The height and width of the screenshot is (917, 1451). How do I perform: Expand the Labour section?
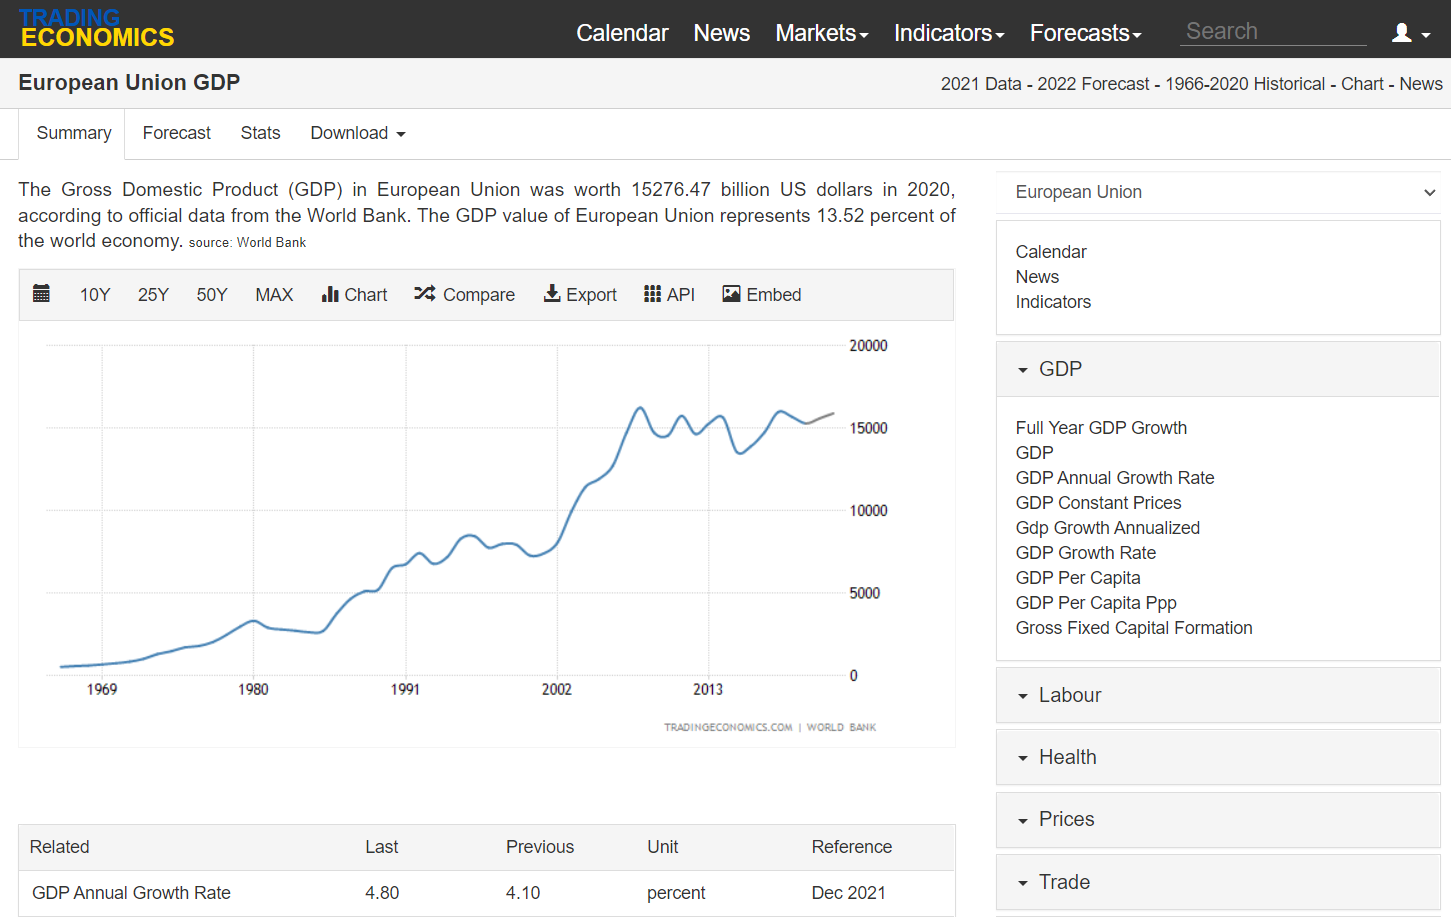(x=1218, y=695)
